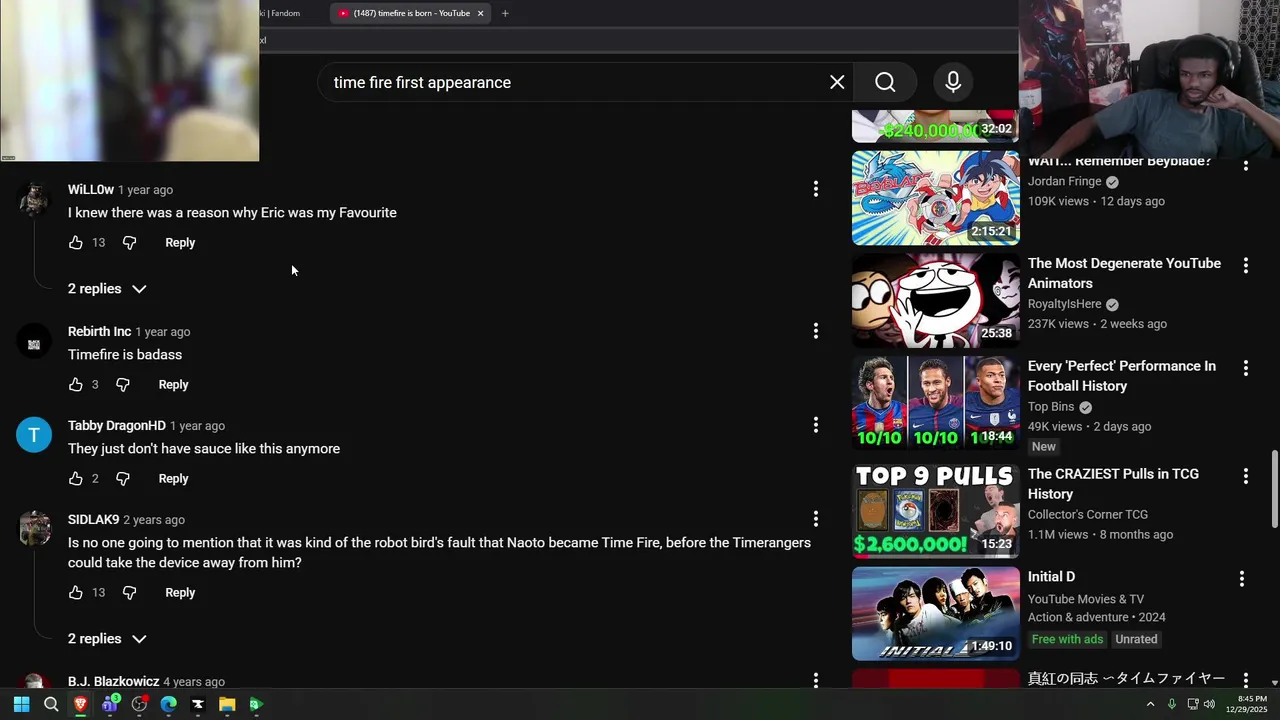Image resolution: width=1280 pixels, height=720 pixels.
Task: Open Microsoft Teams from the taskbar
Action: 110,704
